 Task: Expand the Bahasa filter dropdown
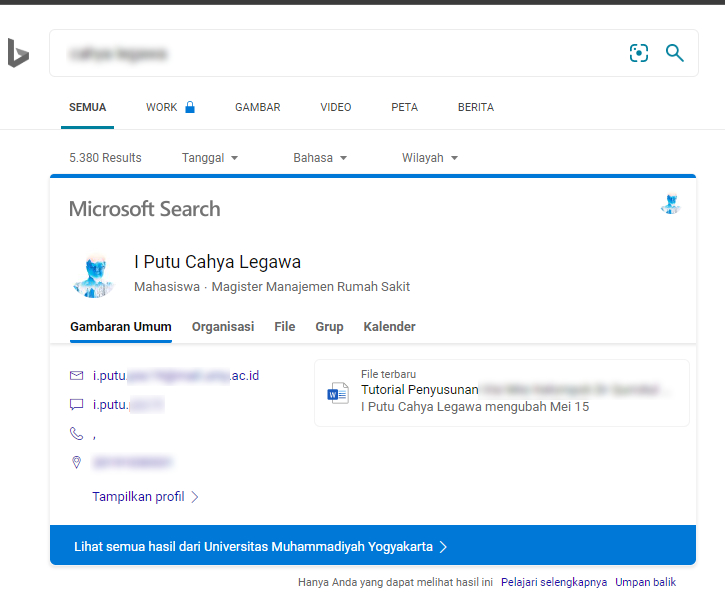(320, 158)
